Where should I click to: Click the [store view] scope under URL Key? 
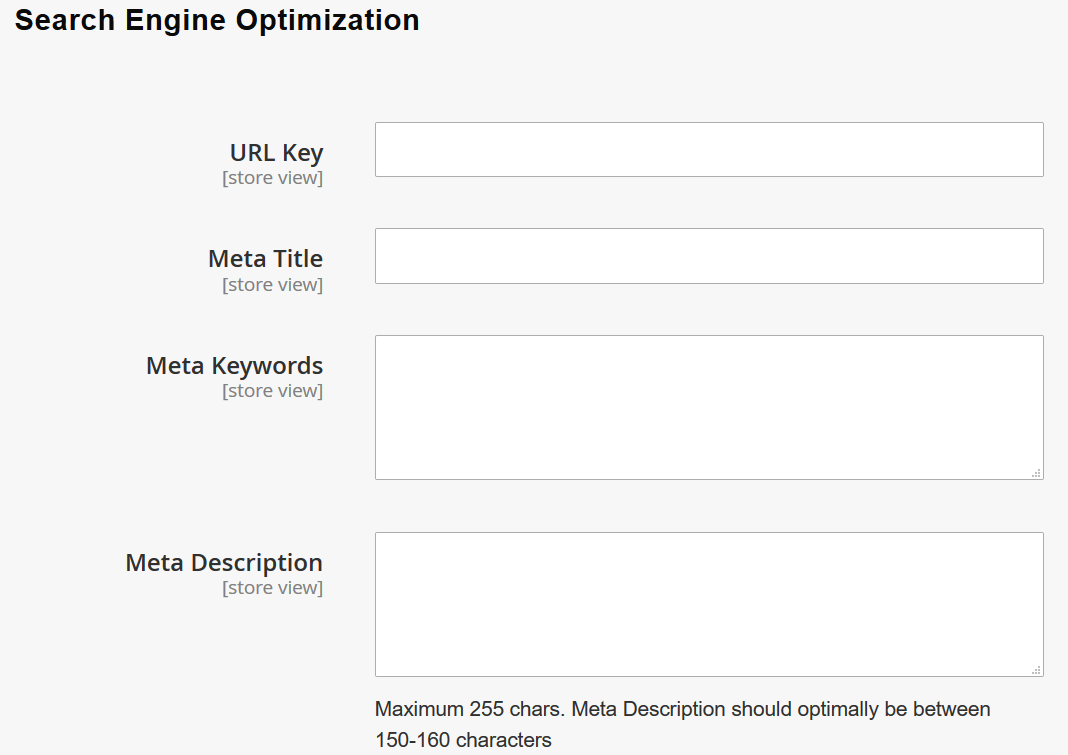pos(272,178)
